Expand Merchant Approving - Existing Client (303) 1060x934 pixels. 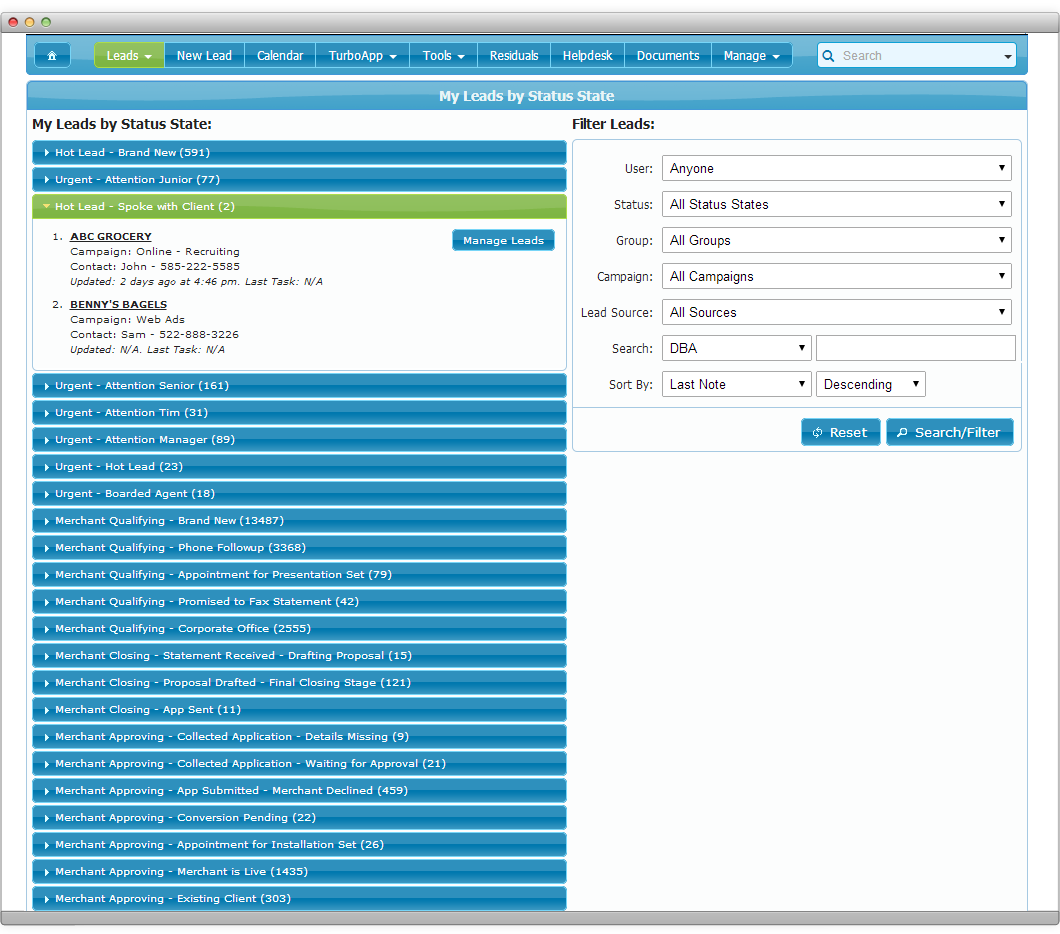pos(299,899)
